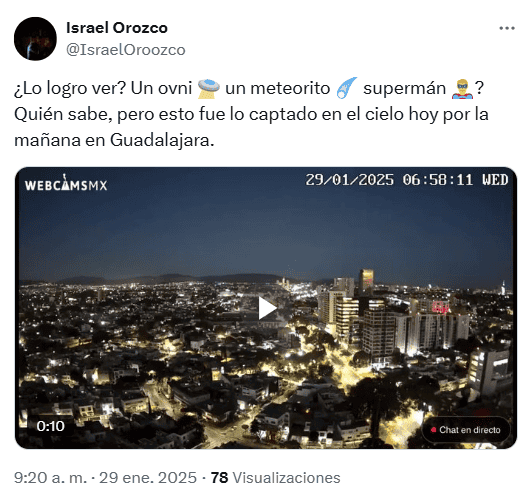Click the tweet text starting ¿Lo logro ver?
This screenshot has width=531, height=500.
tap(251, 114)
